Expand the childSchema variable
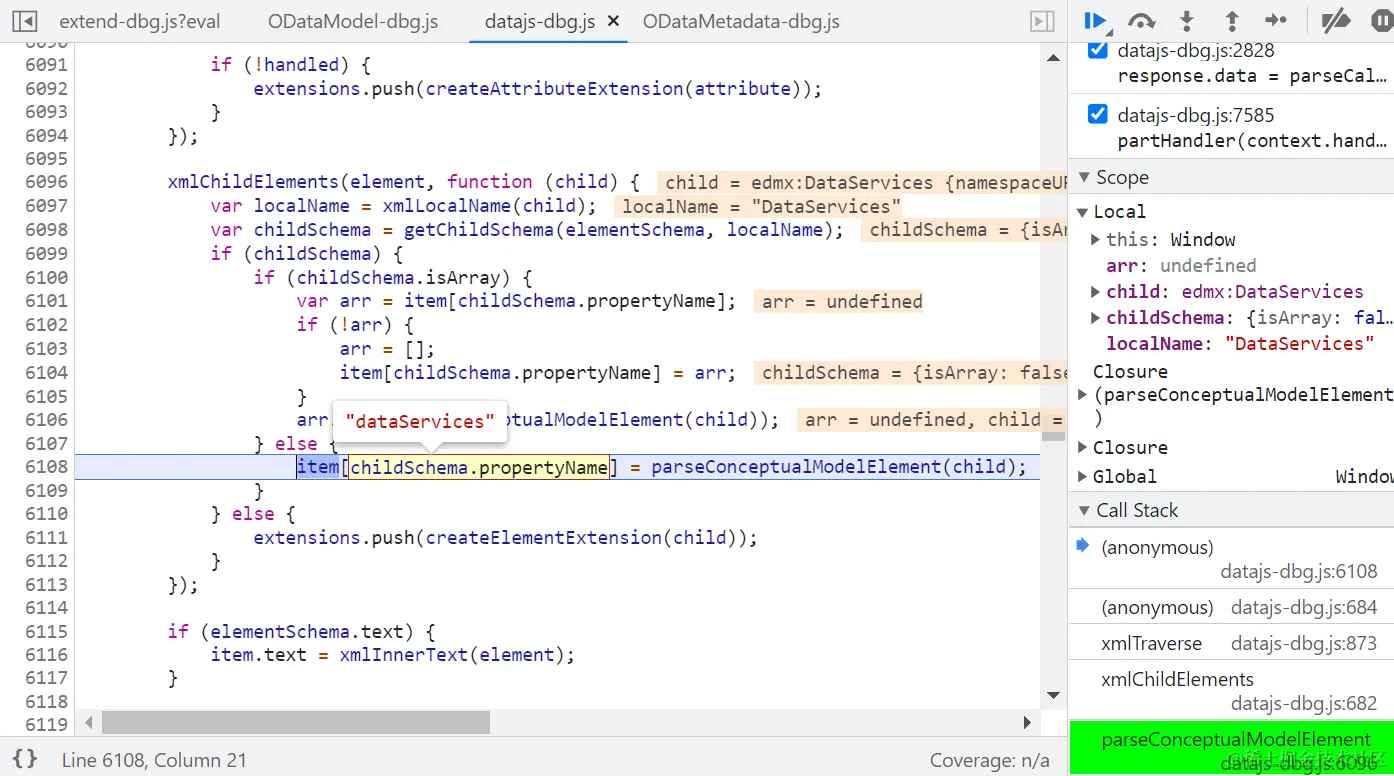1394x776 pixels. [1097, 317]
